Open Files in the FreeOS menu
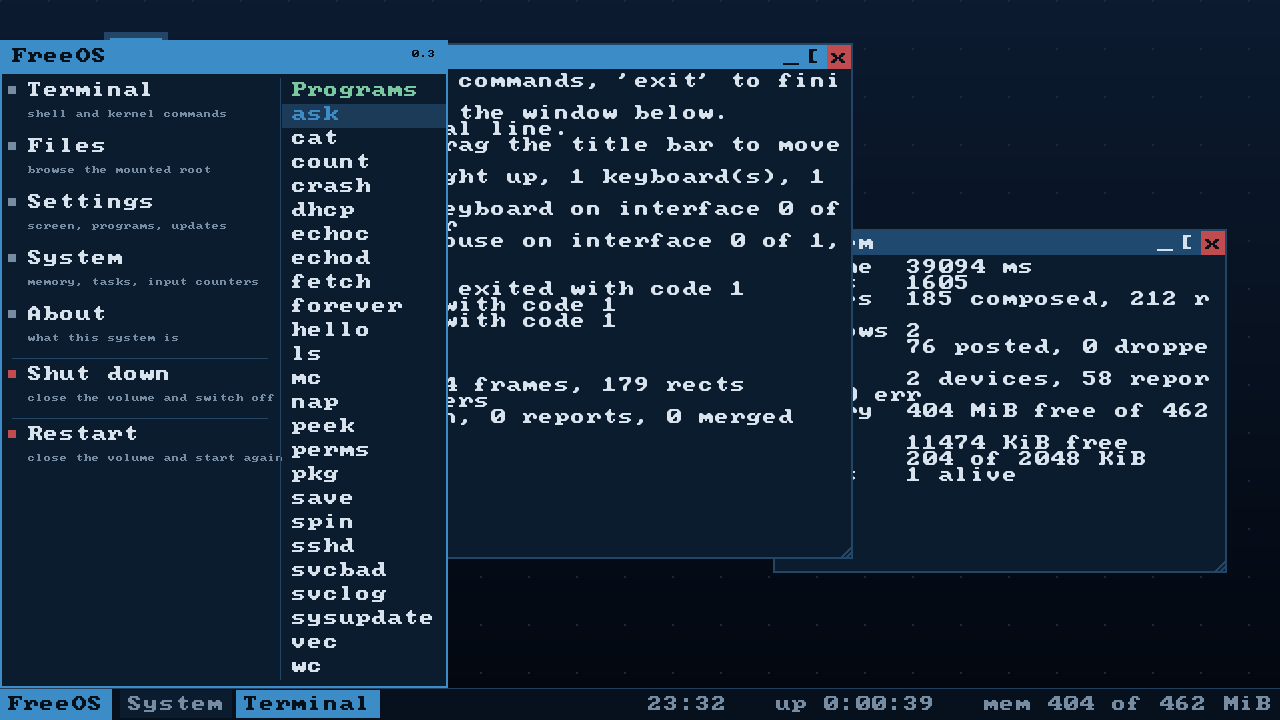 (141, 155)
